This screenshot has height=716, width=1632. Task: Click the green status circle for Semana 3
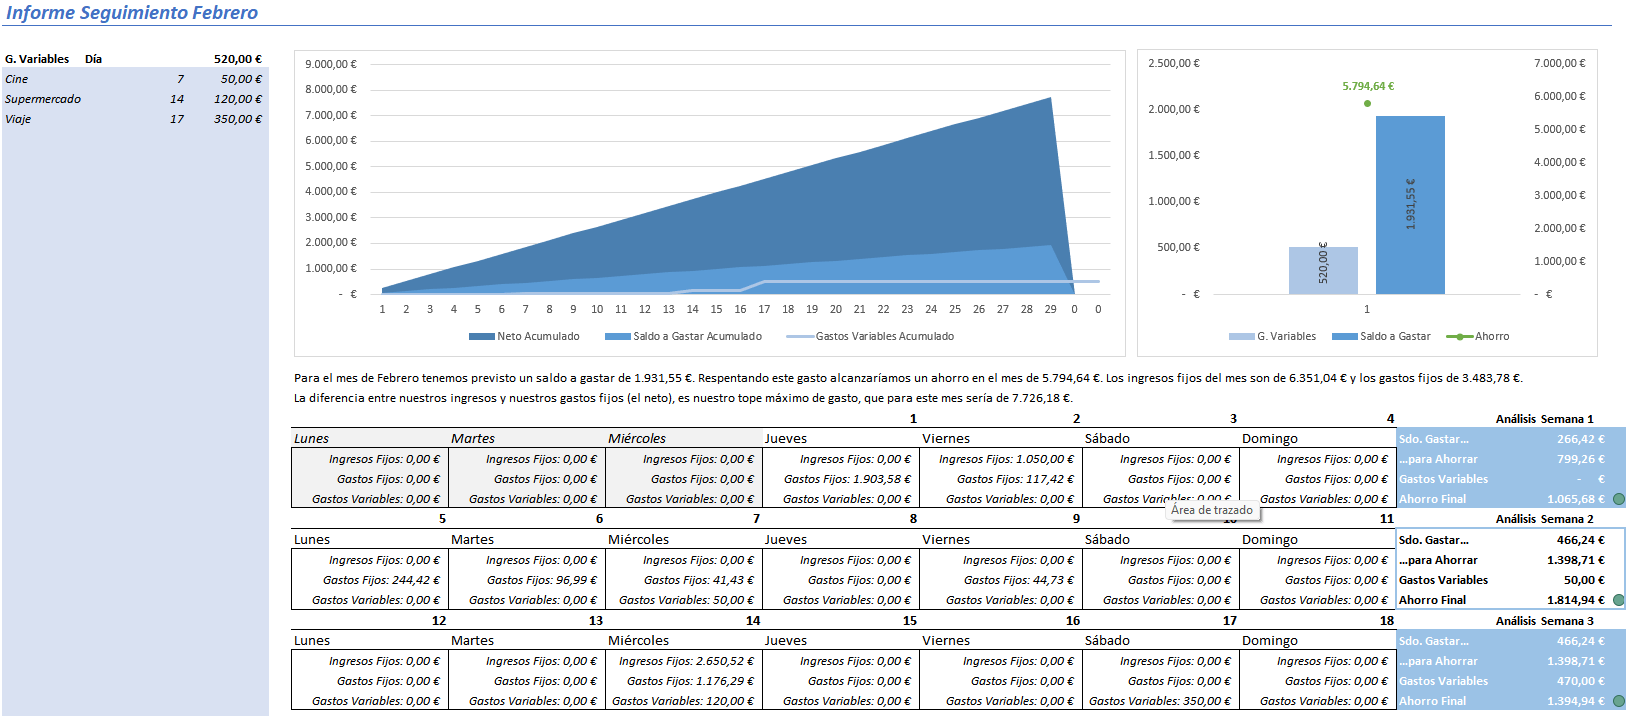[x=1619, y=701]
